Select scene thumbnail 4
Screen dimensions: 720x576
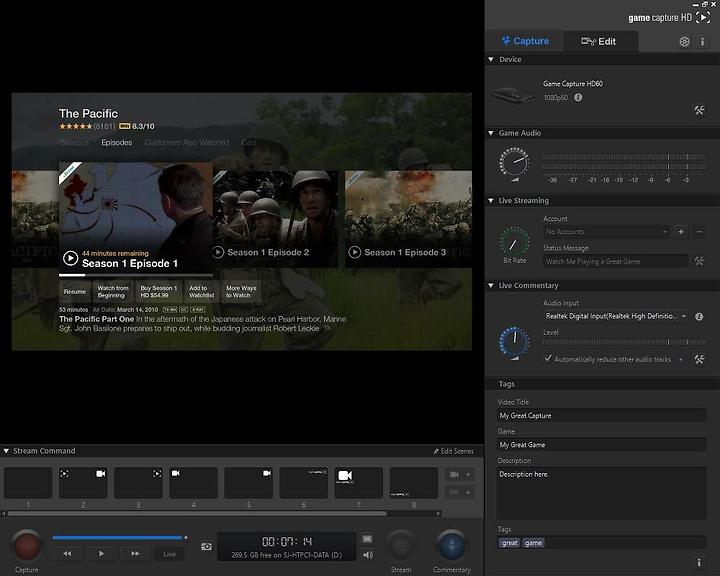click(x=193, y=483)
